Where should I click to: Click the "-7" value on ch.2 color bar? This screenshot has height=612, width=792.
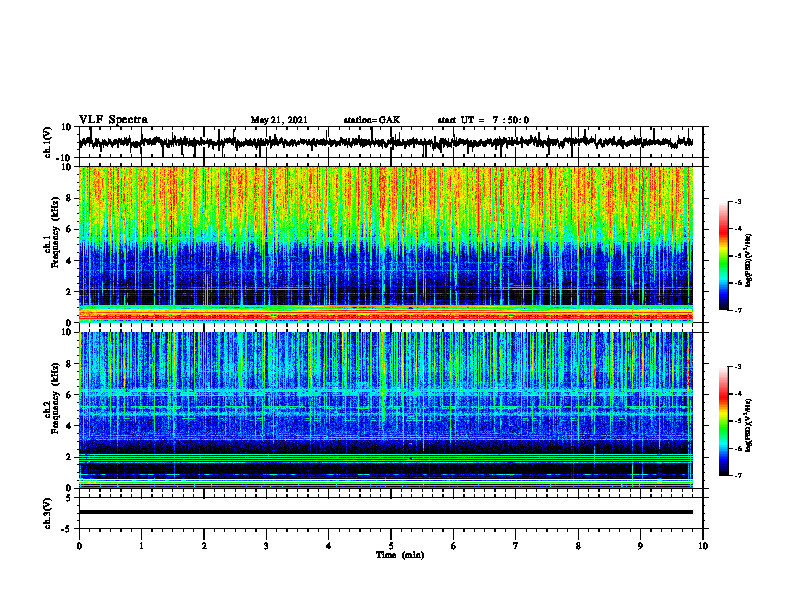(738, 475)
